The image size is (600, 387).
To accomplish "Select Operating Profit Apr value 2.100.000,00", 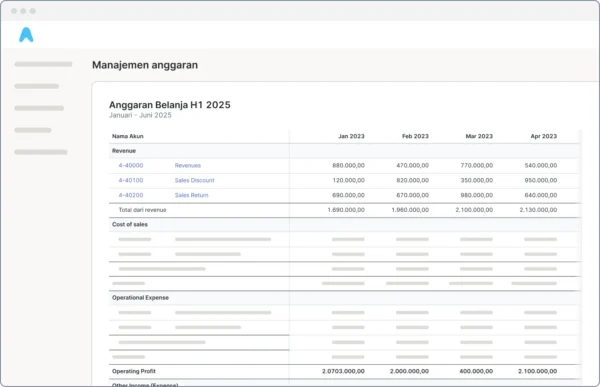I will pos(538,371).
